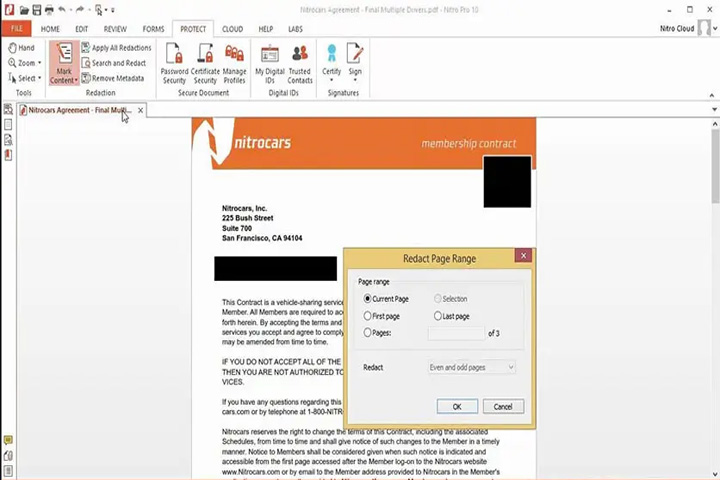720x480 pixels.
Task: Click Cancel in Redact Page Range
Action: (x=503, y=407)
